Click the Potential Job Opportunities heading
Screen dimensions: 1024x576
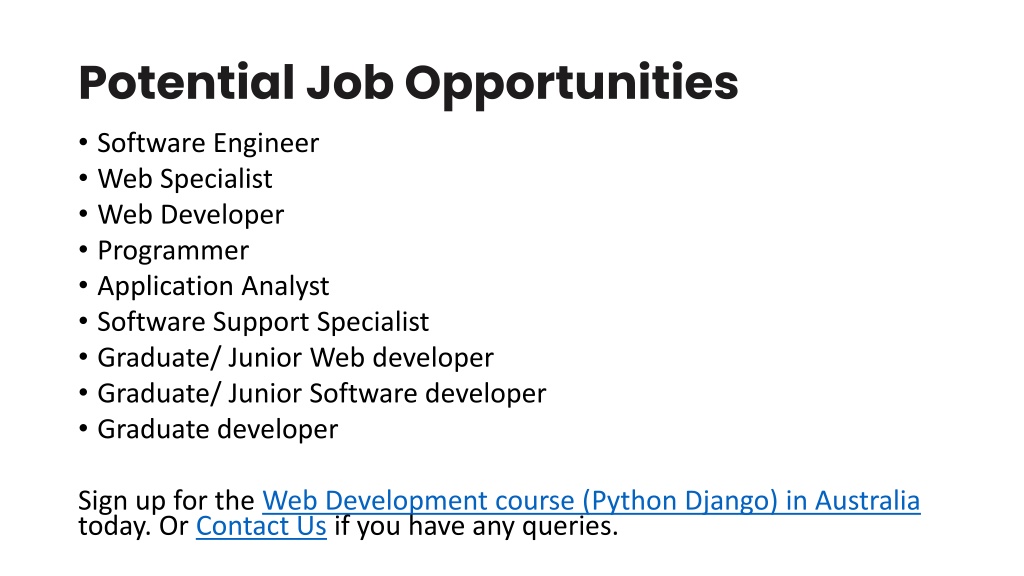point(408,84)
